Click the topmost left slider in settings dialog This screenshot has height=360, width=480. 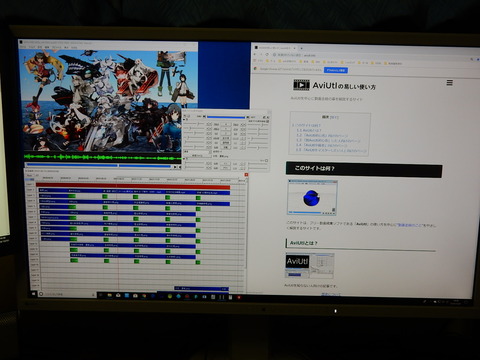click(x=194, y=124)
